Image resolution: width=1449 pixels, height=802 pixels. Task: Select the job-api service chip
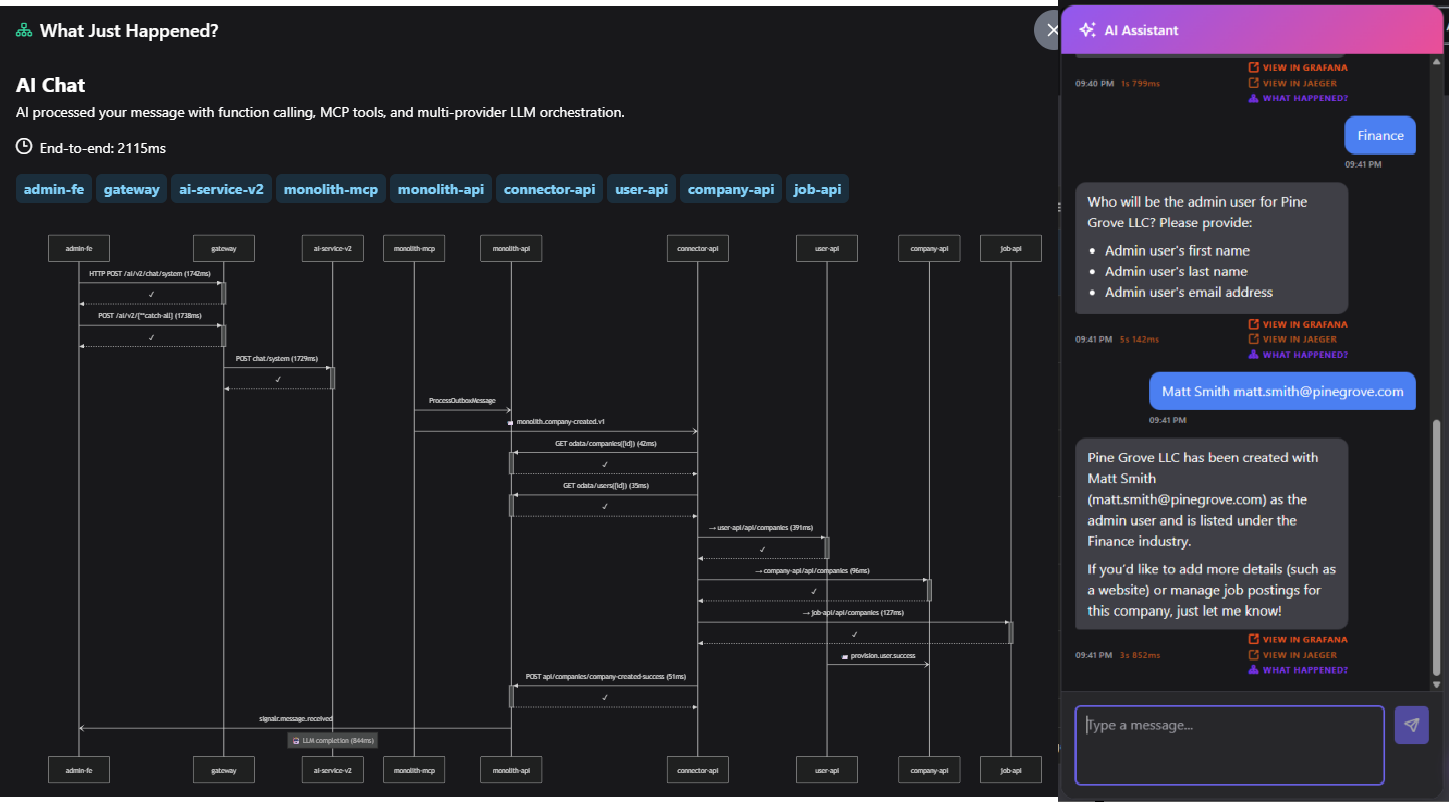click(817, 189)
